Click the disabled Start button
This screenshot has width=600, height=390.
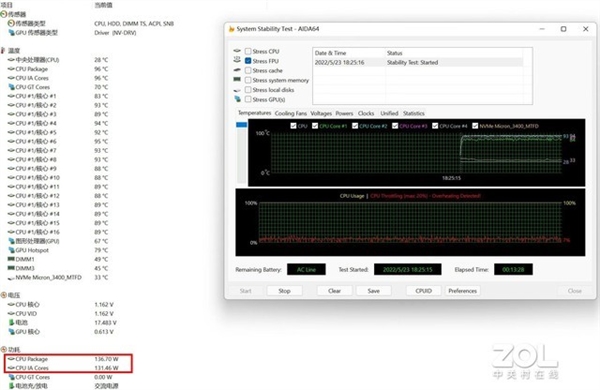pyautogui.click(x=245, y=291)
